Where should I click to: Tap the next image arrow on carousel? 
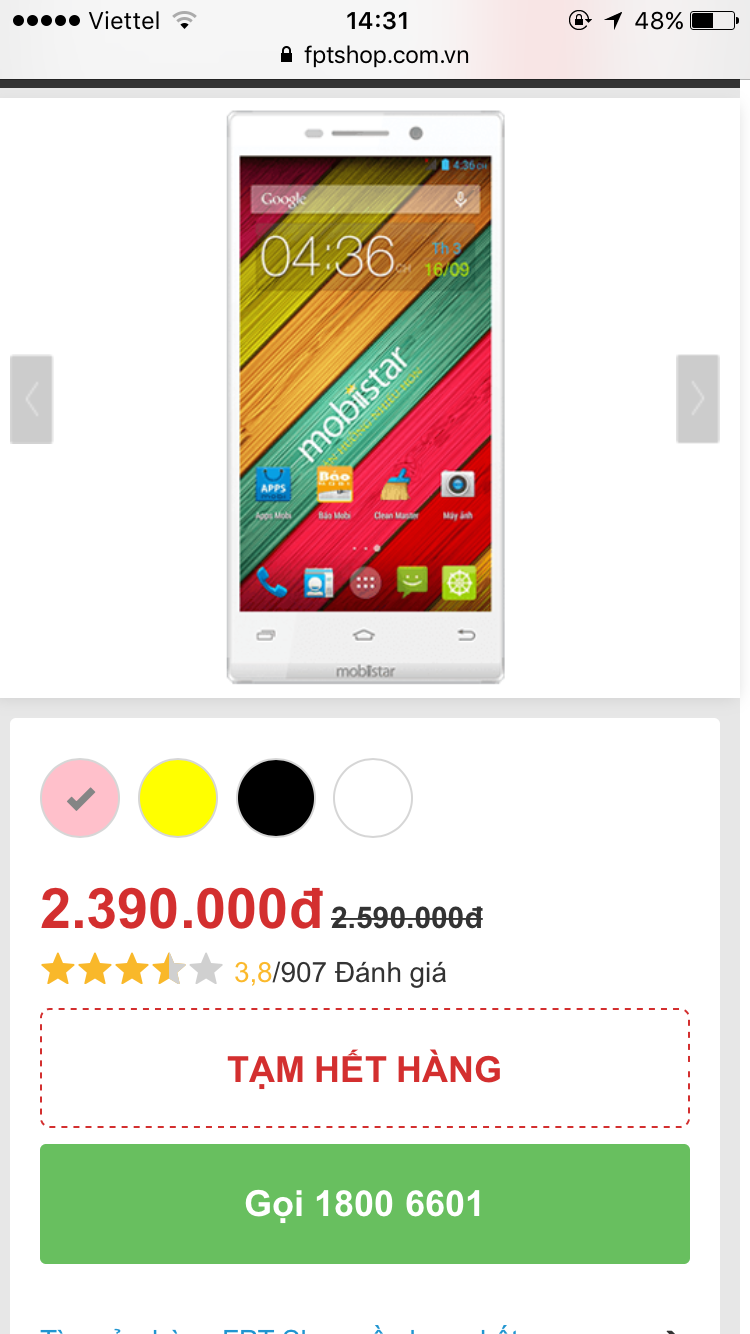(697, 399)
